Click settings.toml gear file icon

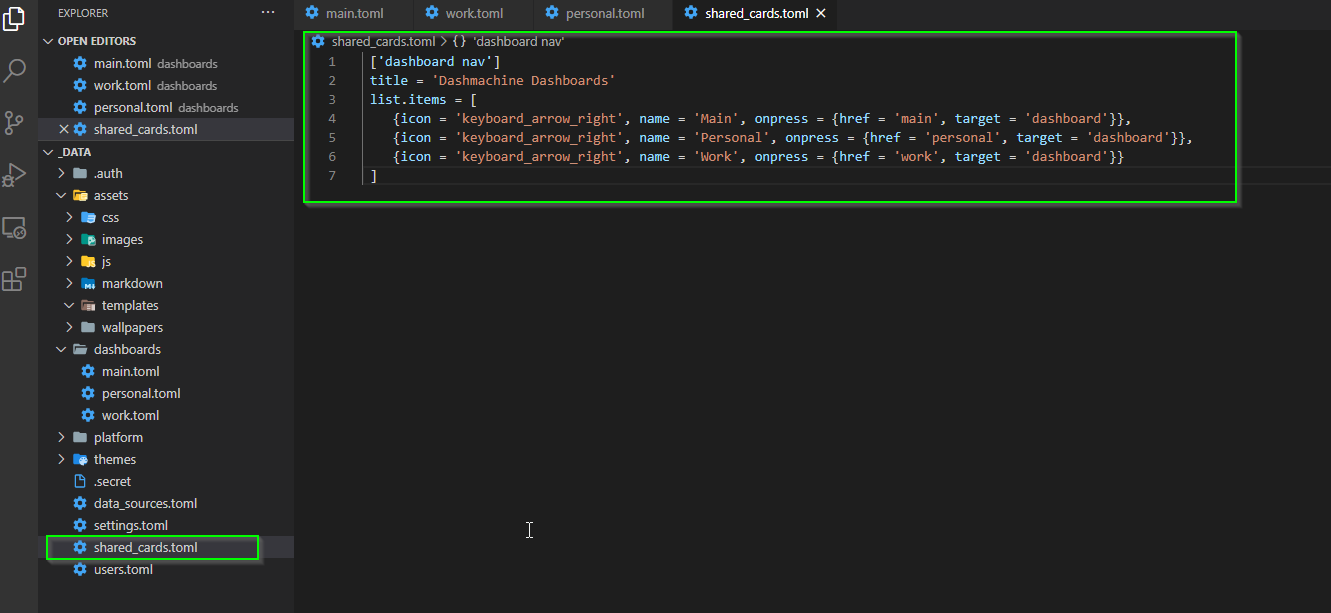[80, 526]
